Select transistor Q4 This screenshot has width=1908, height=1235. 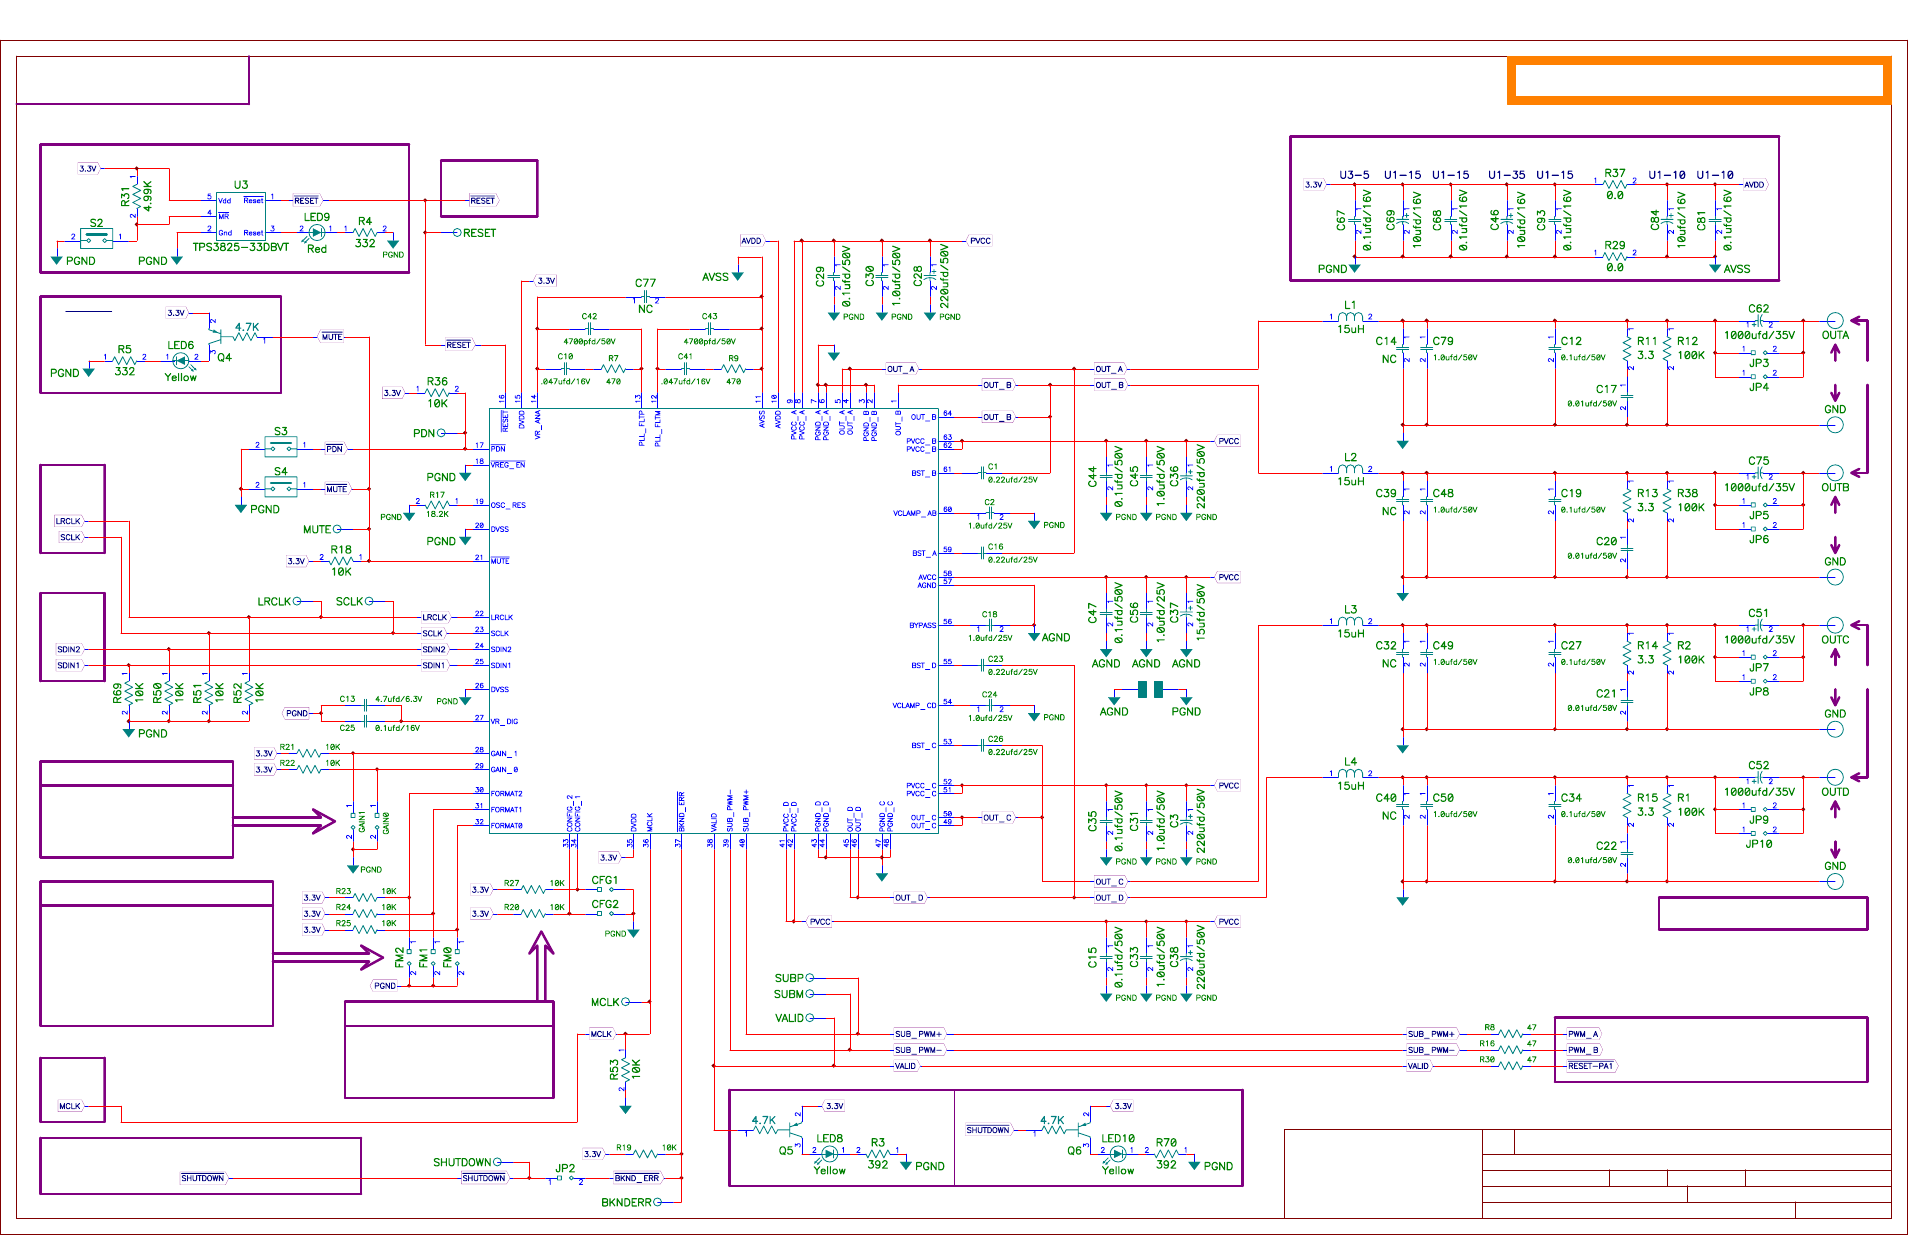pyautogui.click(x=213, y=338)
